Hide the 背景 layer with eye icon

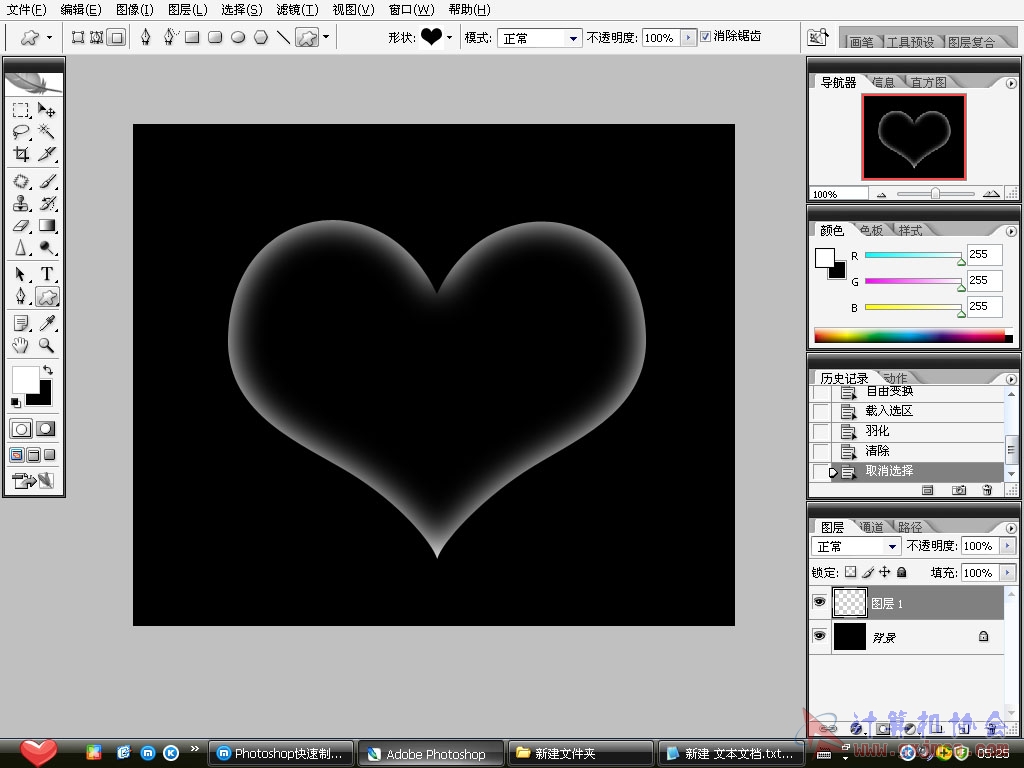[x=819, y=636]
